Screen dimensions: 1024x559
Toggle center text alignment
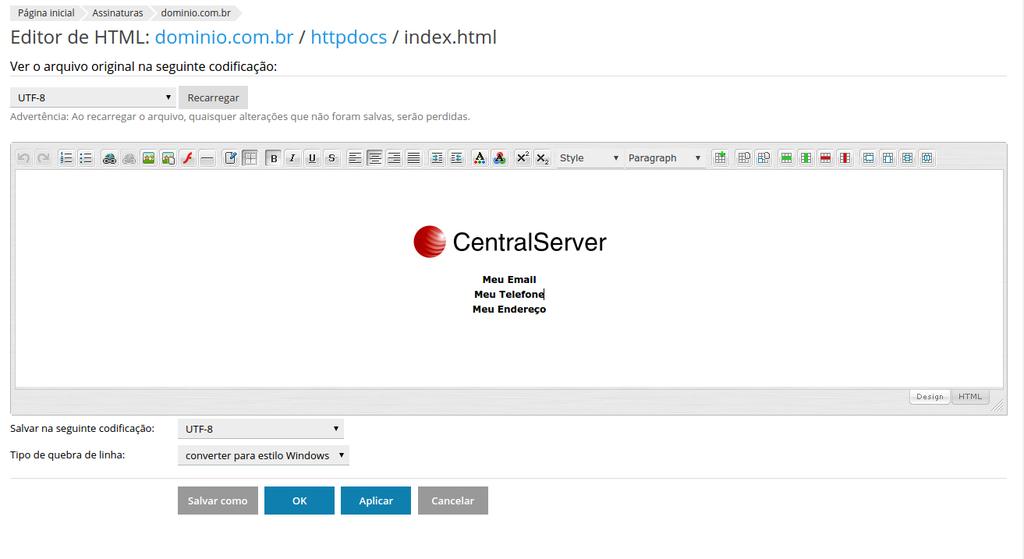[x=374, y=158]
